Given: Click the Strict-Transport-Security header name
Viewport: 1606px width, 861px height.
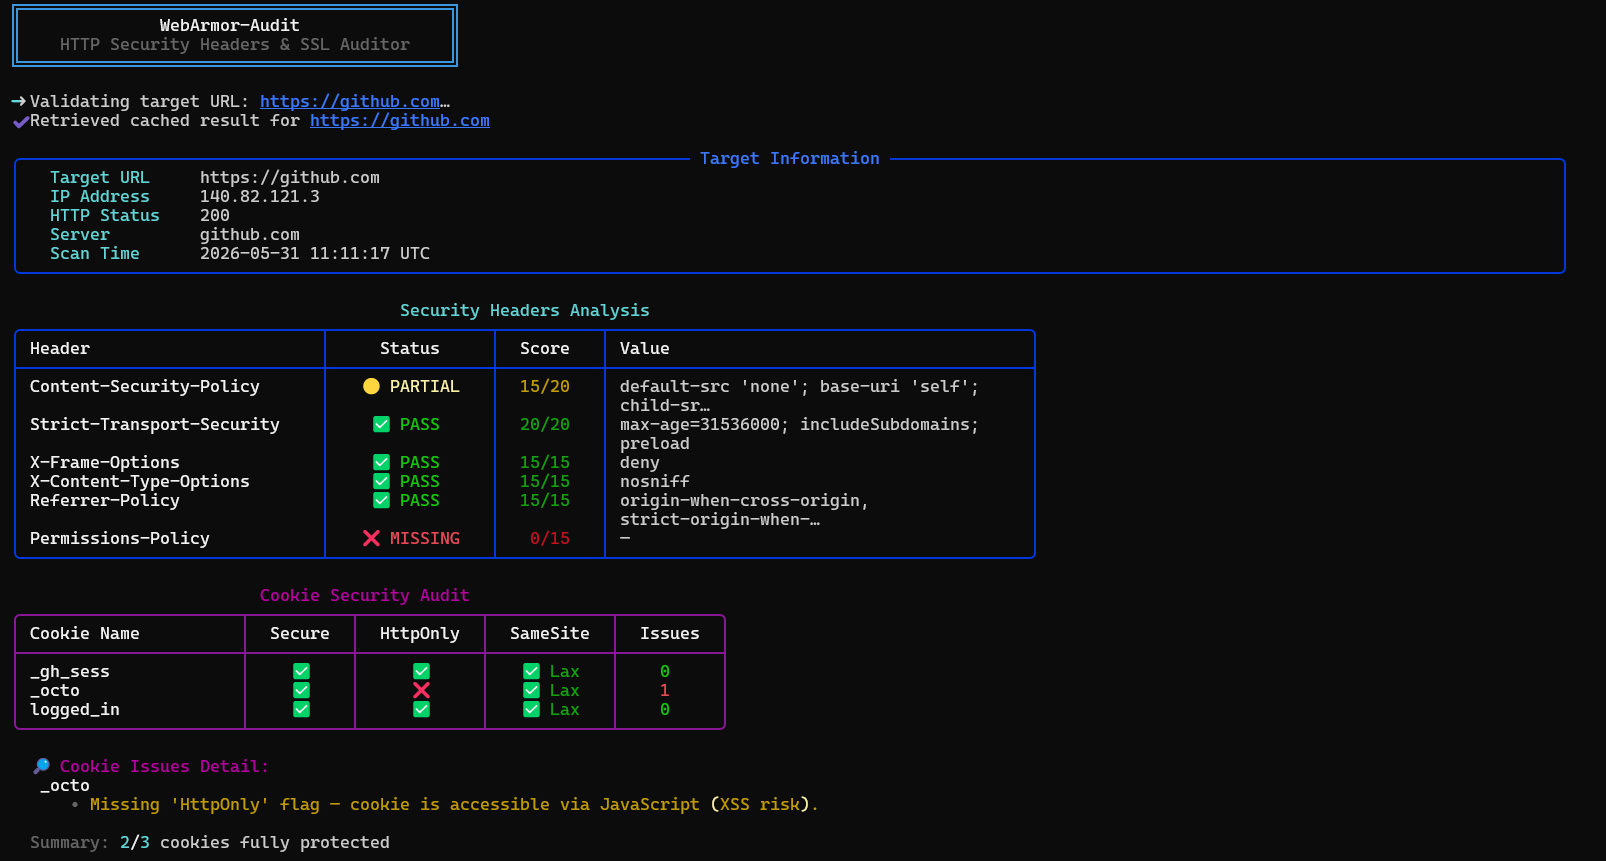Looking at the screenshot, I should pyautogui.click(x=155, y=424).
